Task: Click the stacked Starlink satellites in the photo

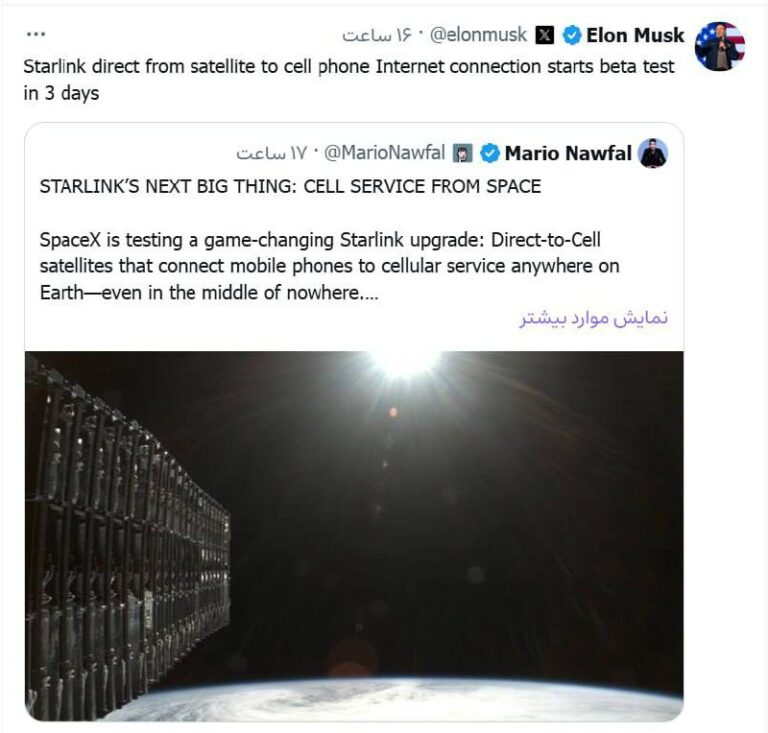Action: point(120,540)
